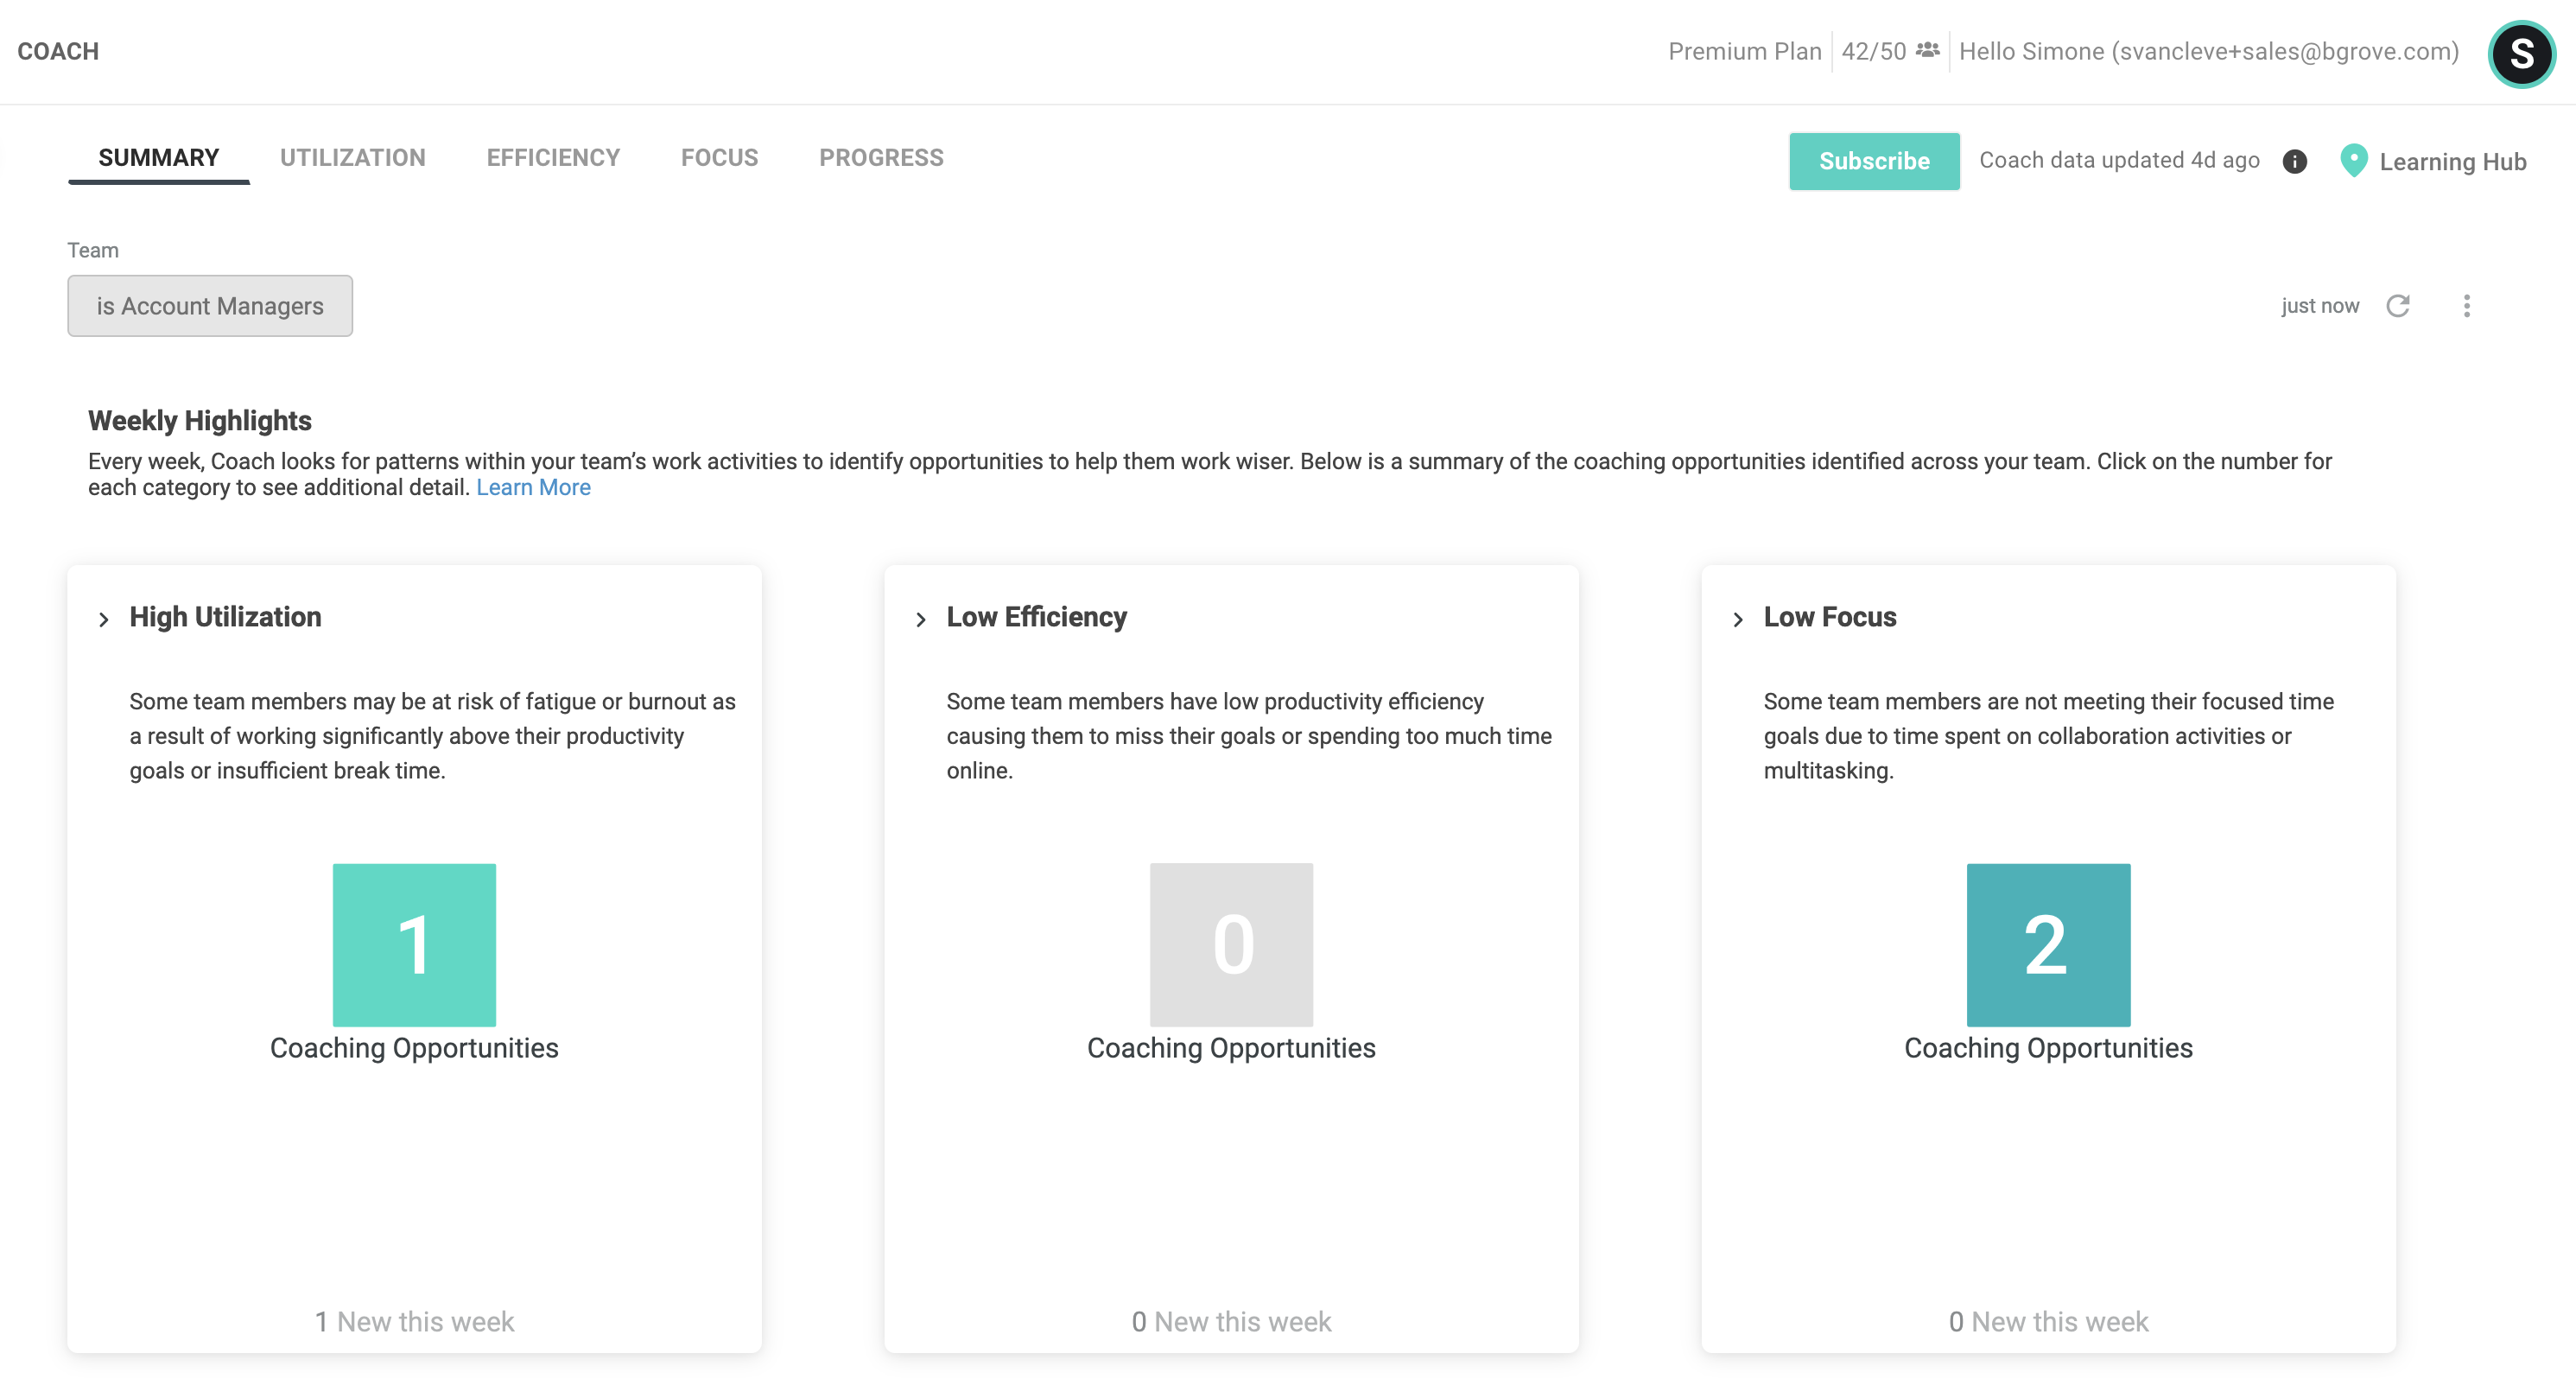Click the COACH title in the header
Screen dimensions: 2576x1398
(58, 51)
